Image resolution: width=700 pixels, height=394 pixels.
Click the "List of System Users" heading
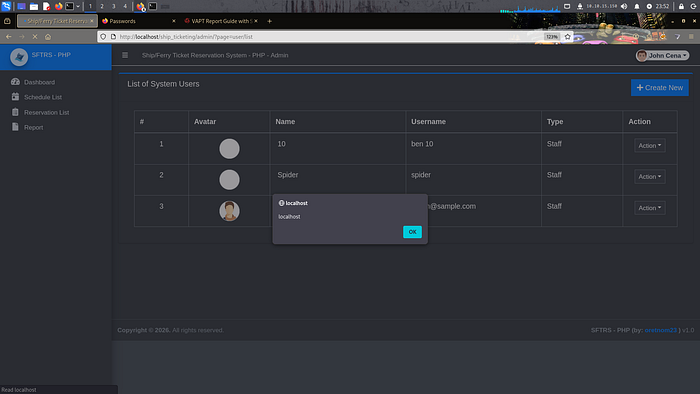163,84
